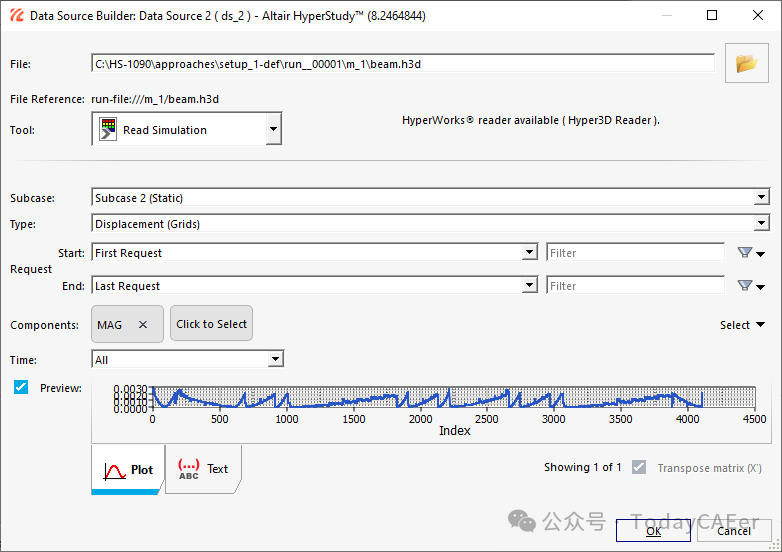
Task: Click the File path input field
Action: [403, 64]
